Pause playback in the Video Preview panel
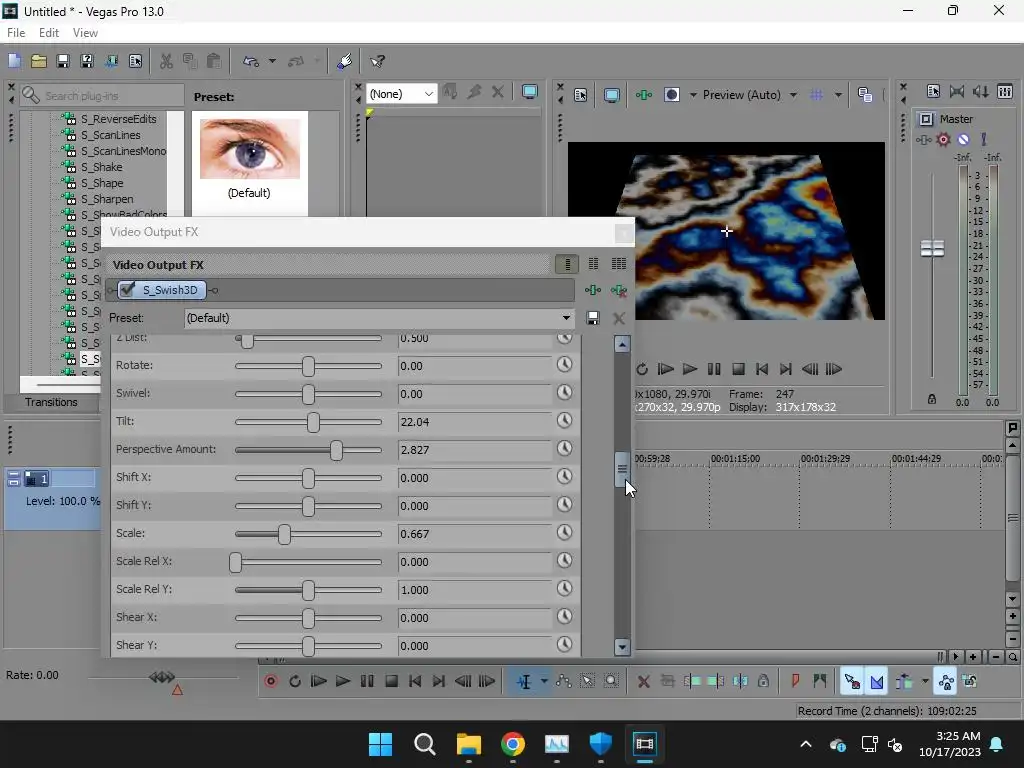1024x768 pixels. click(714, 369)
